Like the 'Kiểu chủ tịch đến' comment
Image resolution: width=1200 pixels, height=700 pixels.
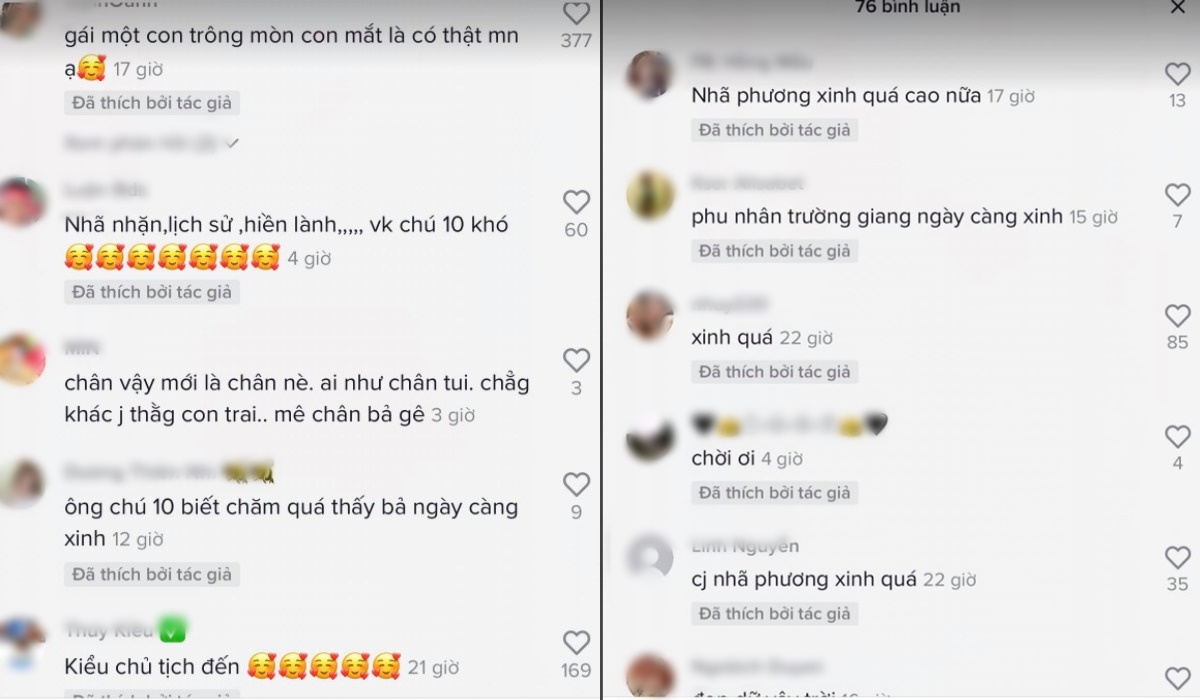[576, 641]
